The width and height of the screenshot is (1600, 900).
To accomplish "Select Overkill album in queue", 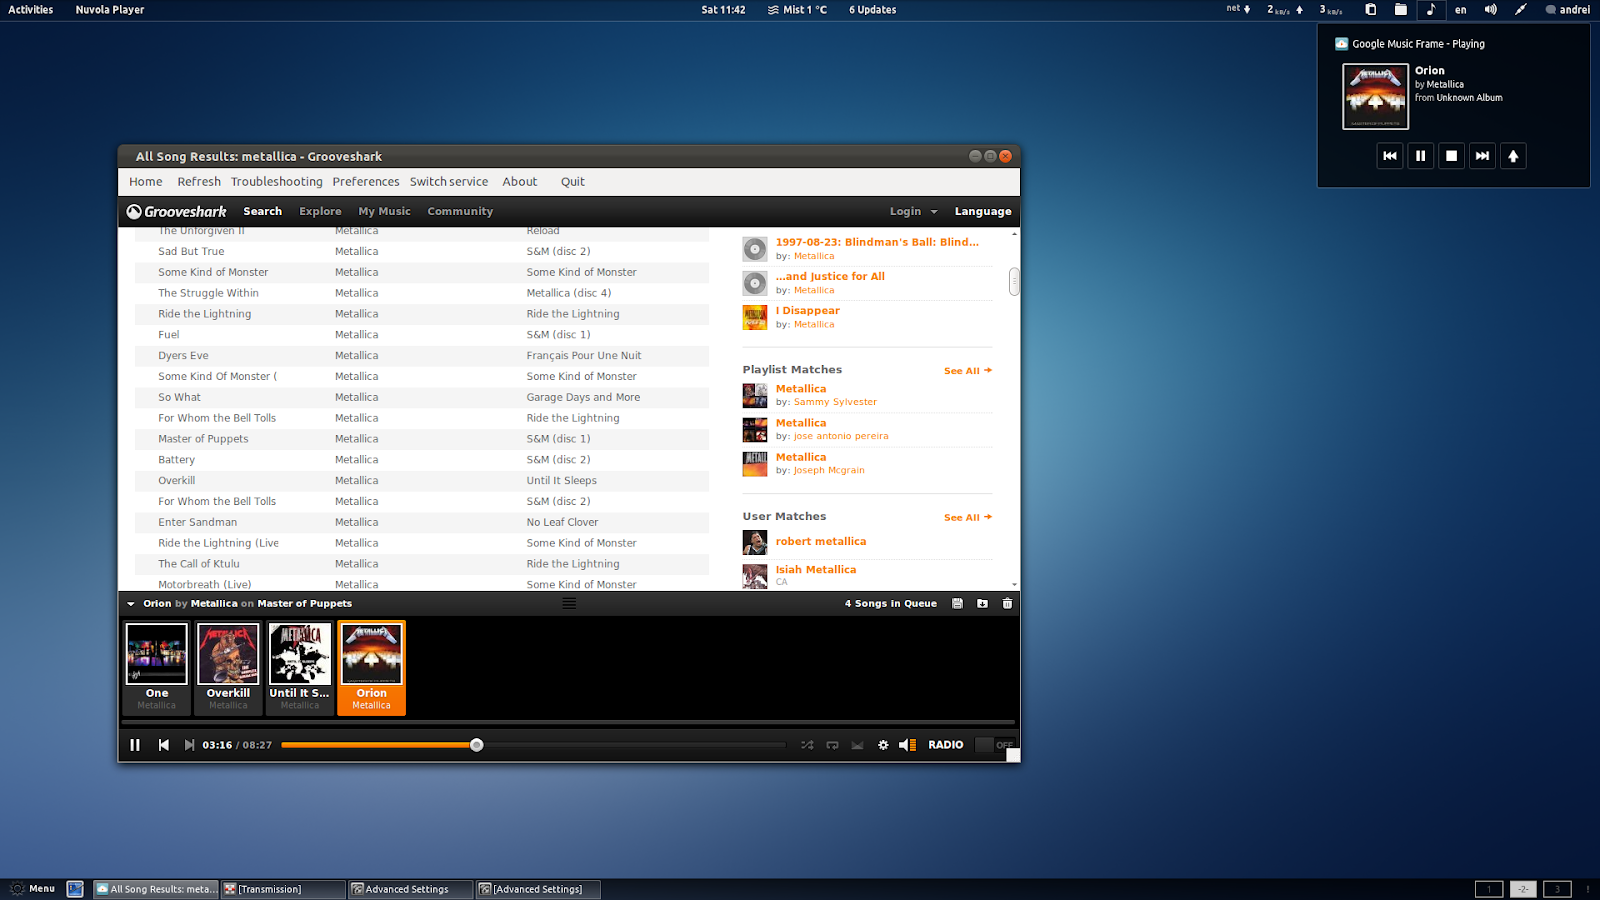I will [x=228, y=667].
